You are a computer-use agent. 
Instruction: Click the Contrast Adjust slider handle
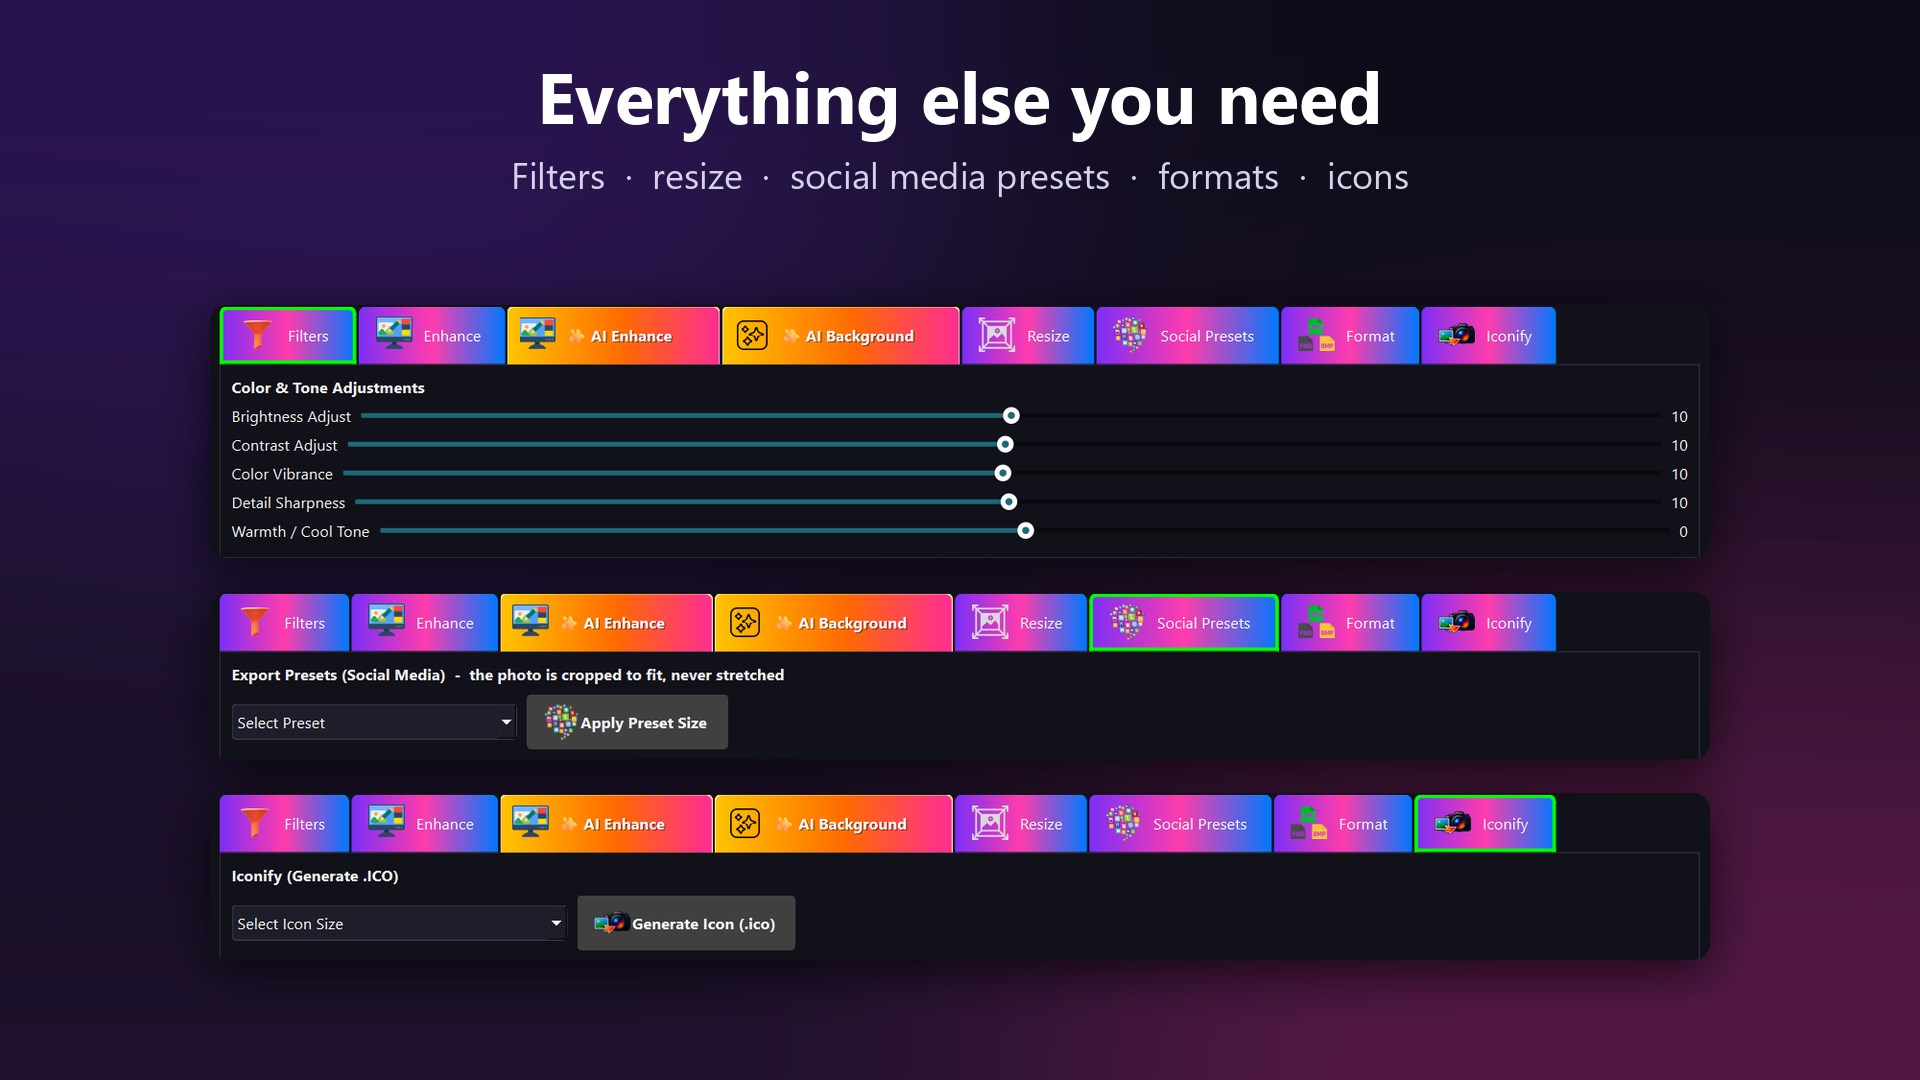pyautogui.click(x=1005, y=445)
